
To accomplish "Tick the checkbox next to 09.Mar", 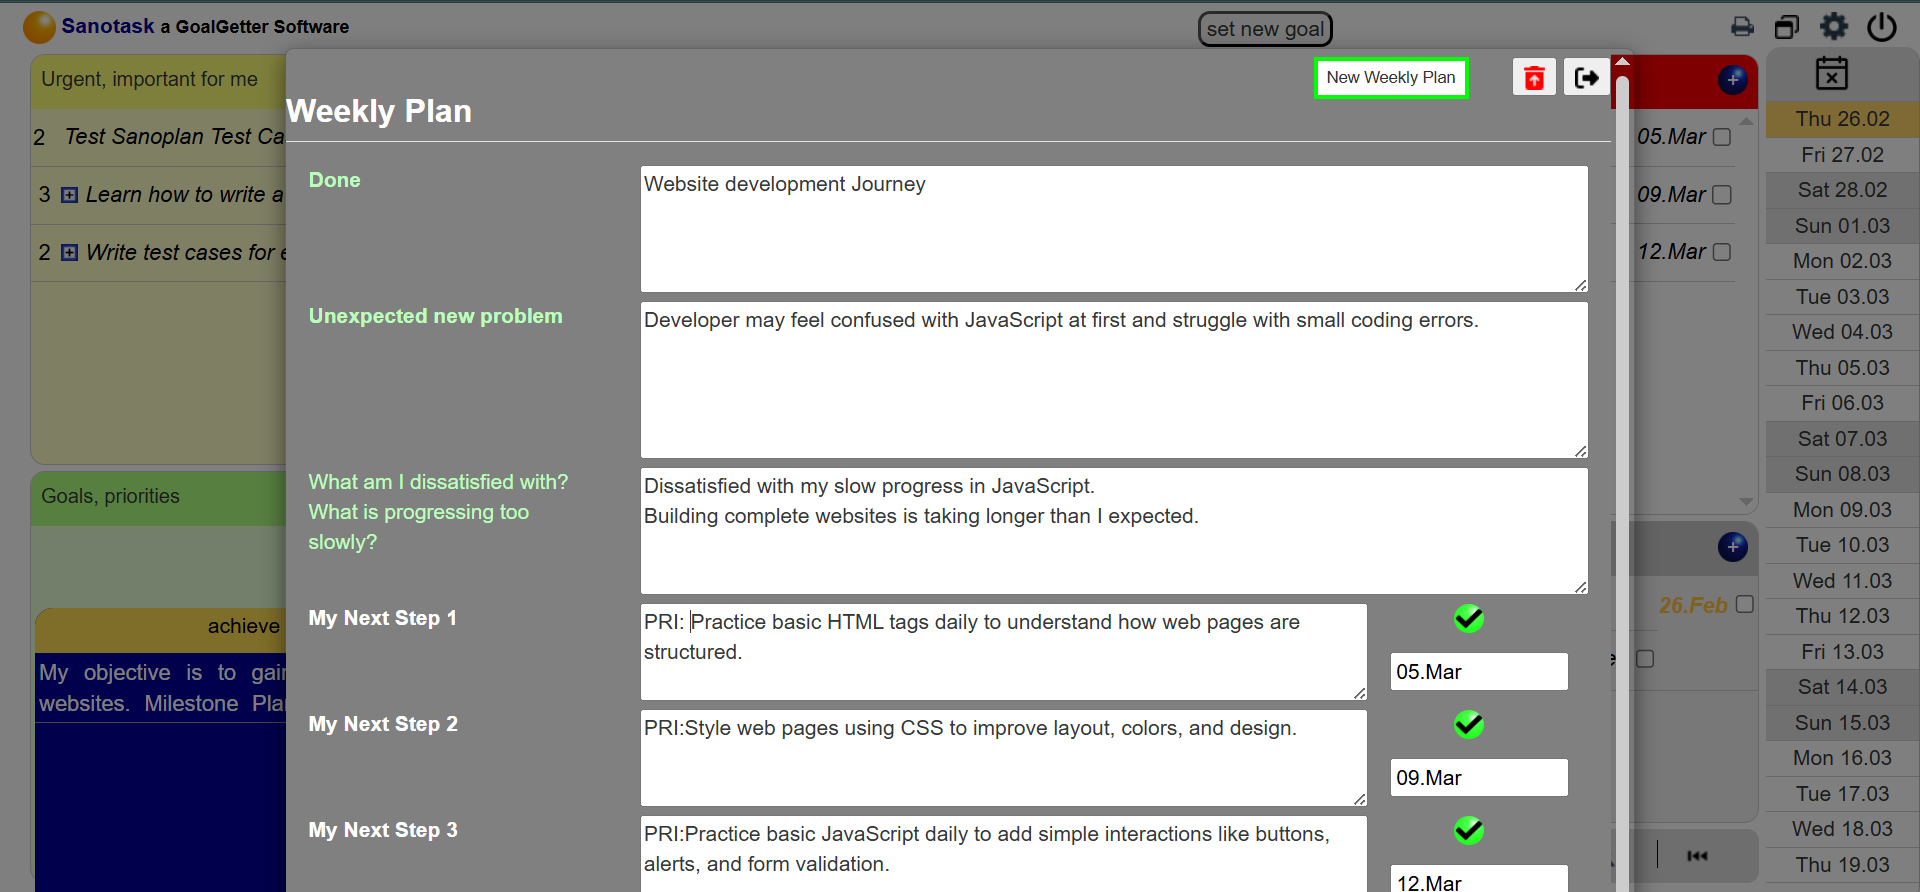I will coord(1722,195).
